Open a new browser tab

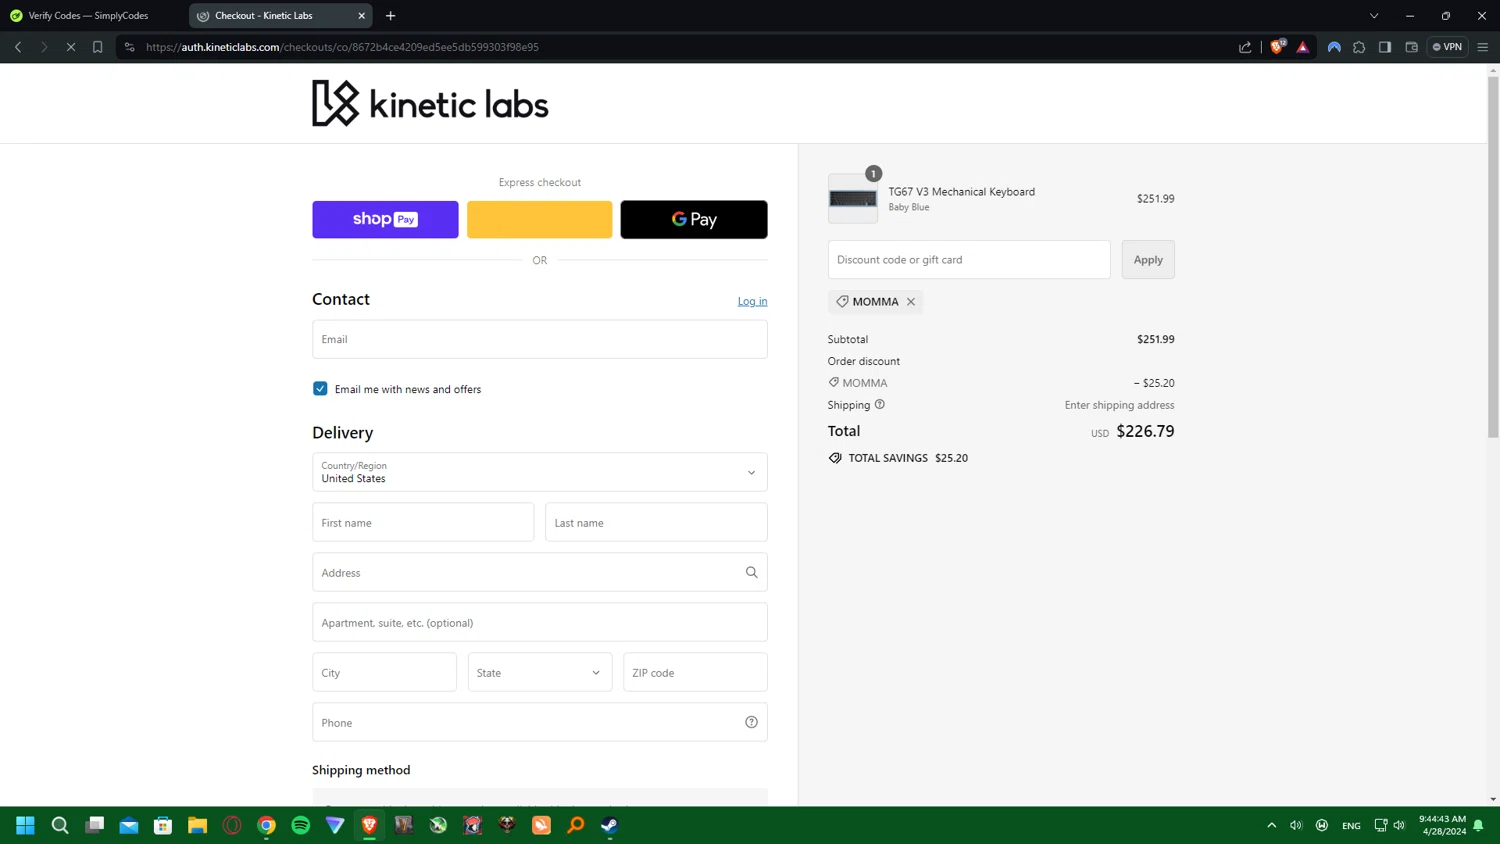pos(391,15)
